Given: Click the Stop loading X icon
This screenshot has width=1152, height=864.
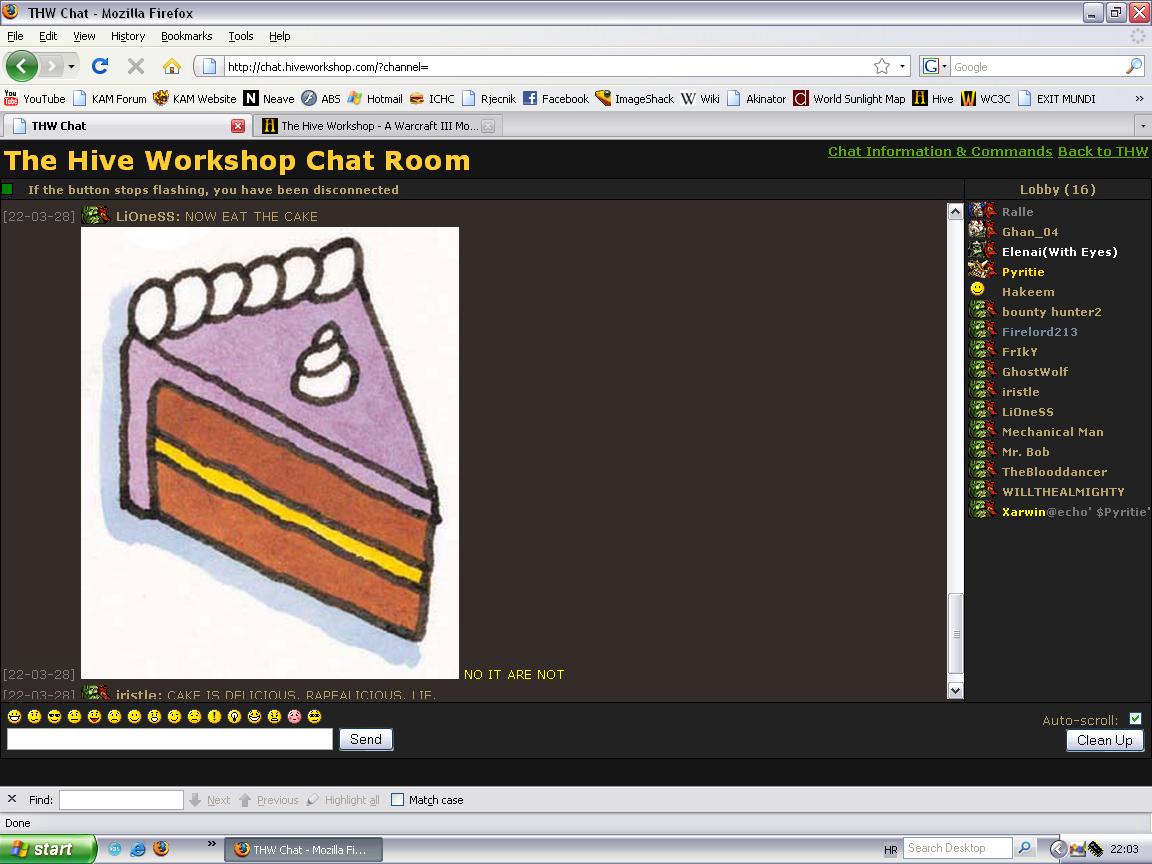Looking at the screenshot, I should coord(136,66).
